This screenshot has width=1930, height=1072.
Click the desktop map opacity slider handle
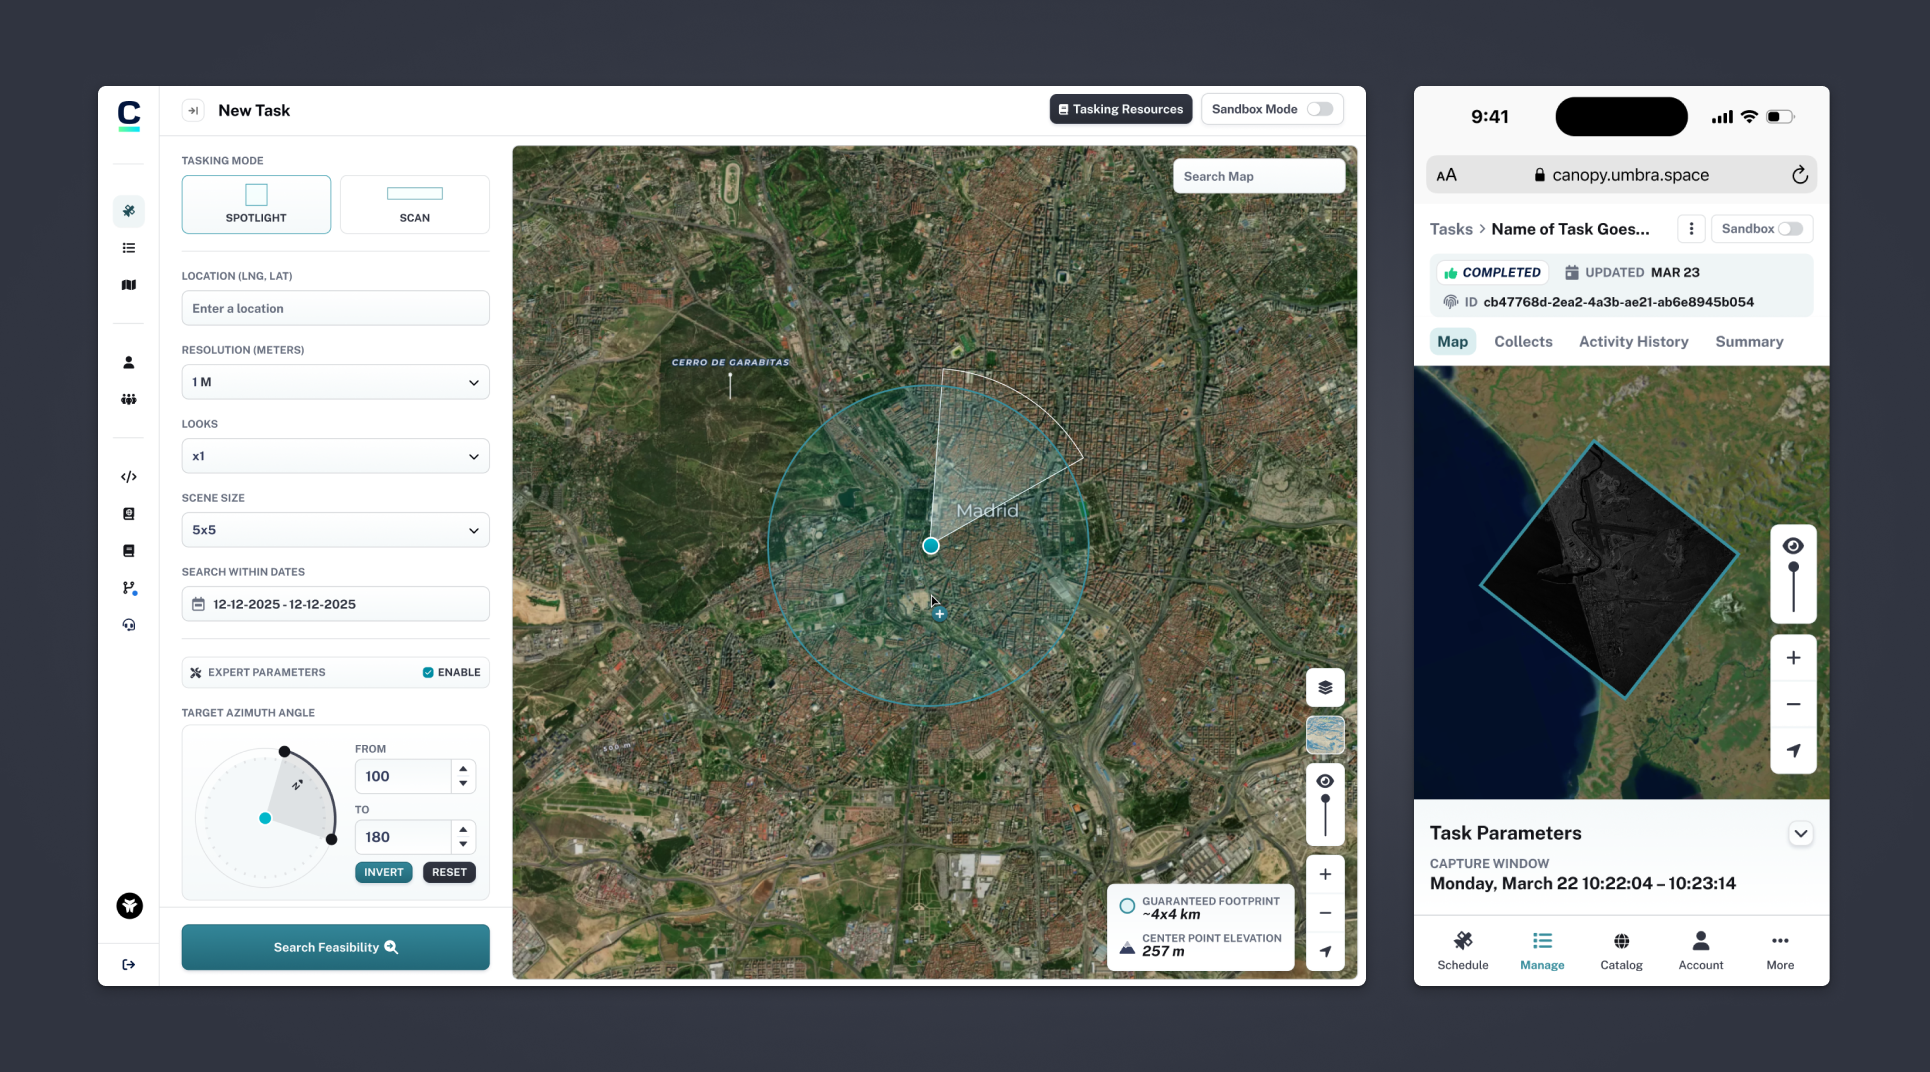(1325, 800)
